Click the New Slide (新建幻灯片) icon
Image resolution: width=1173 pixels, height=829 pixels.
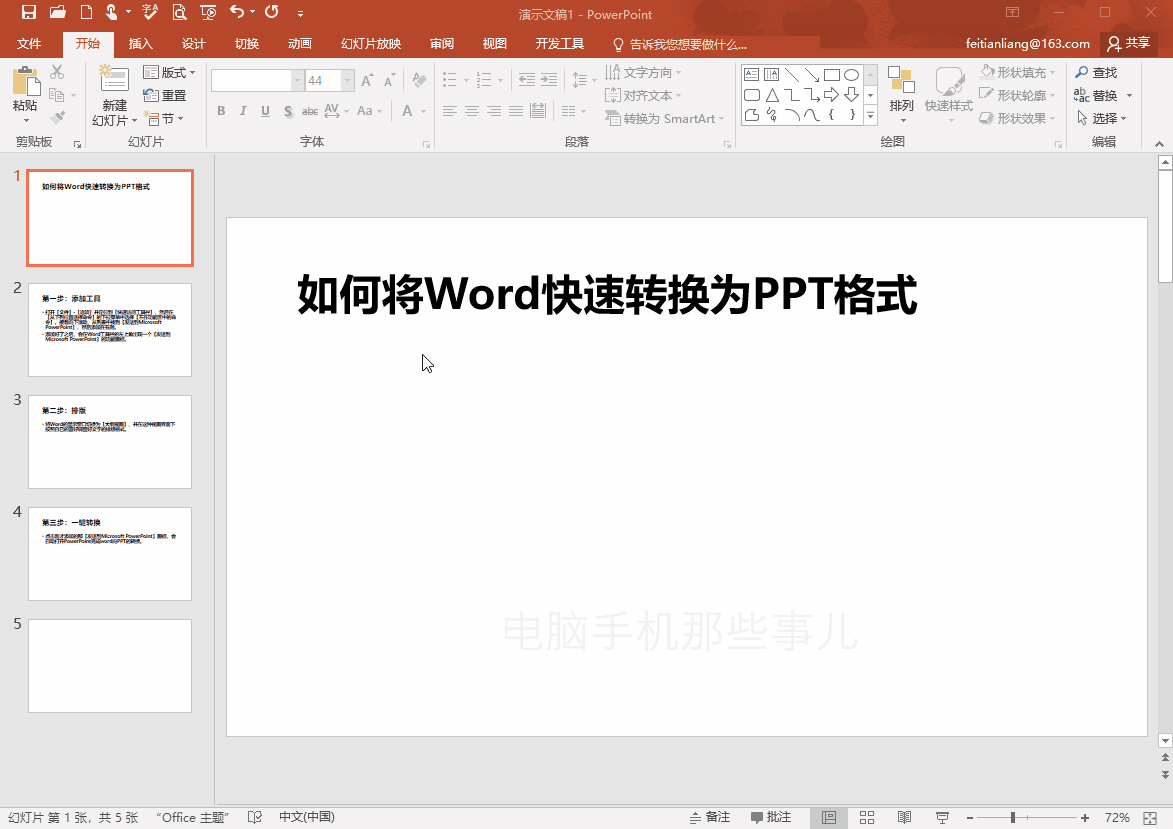coord(114,79)
